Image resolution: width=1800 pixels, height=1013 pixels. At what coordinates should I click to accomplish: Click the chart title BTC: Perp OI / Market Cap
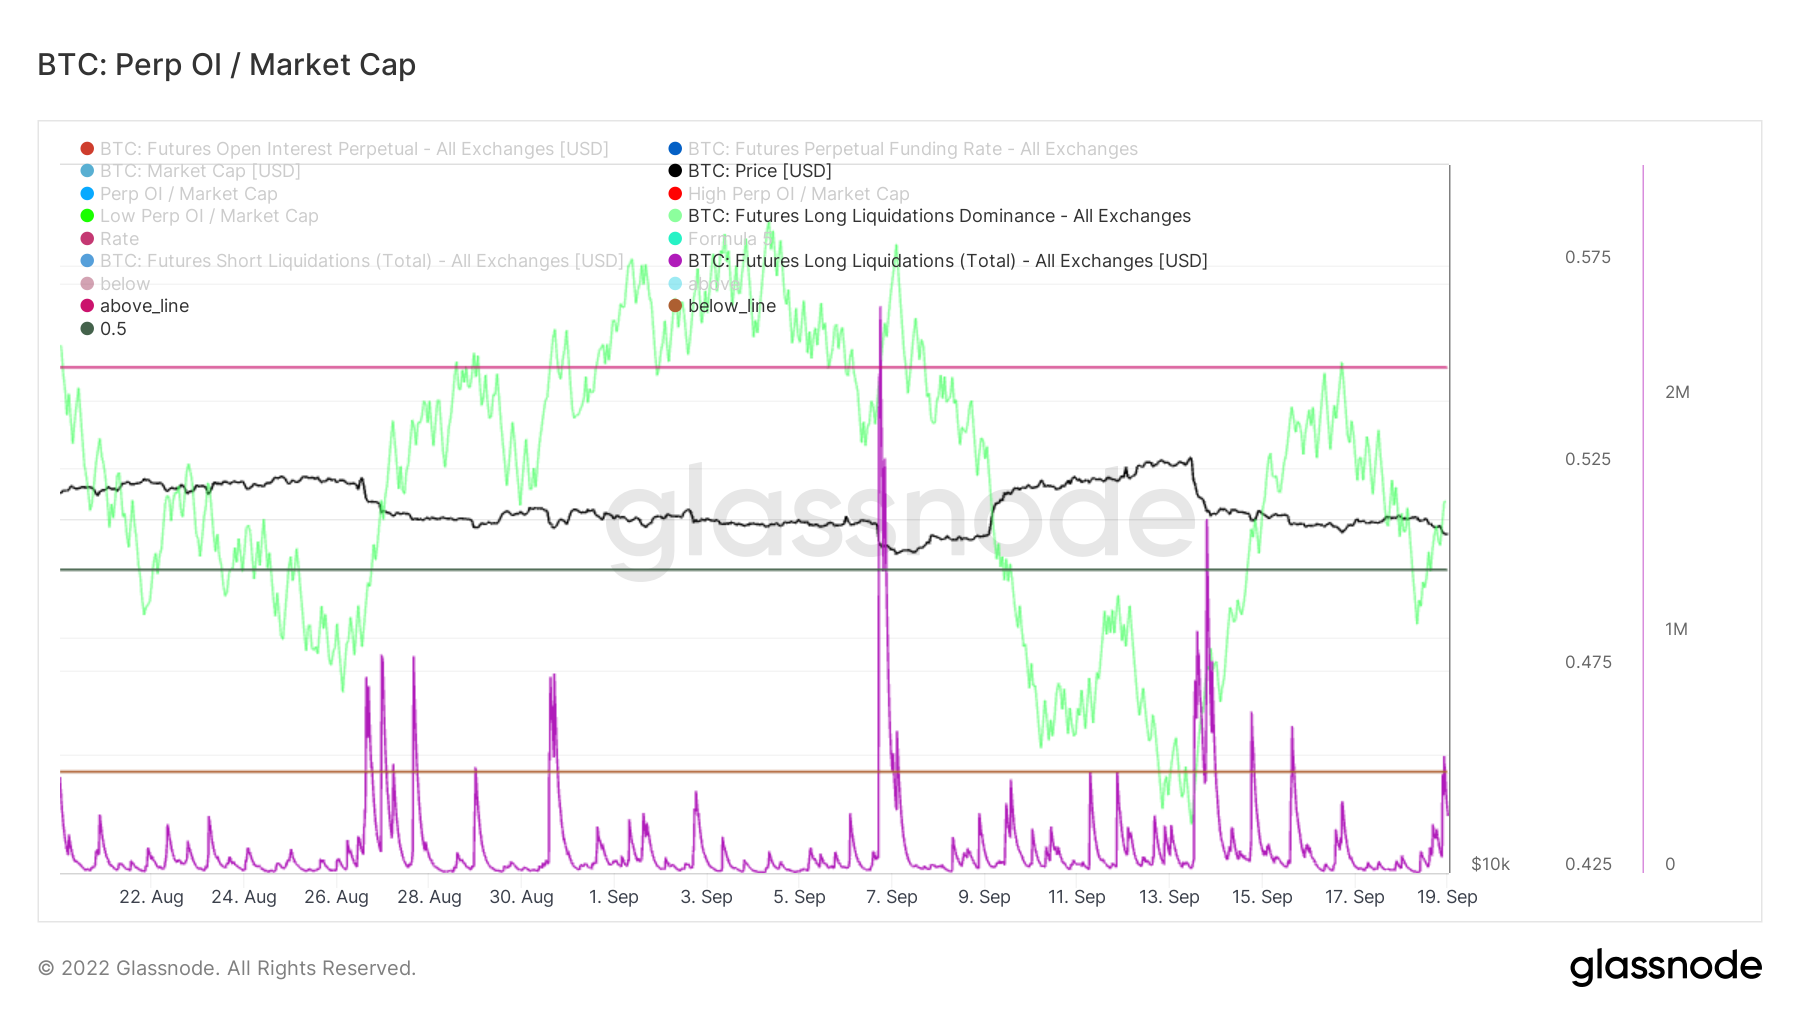226,65
